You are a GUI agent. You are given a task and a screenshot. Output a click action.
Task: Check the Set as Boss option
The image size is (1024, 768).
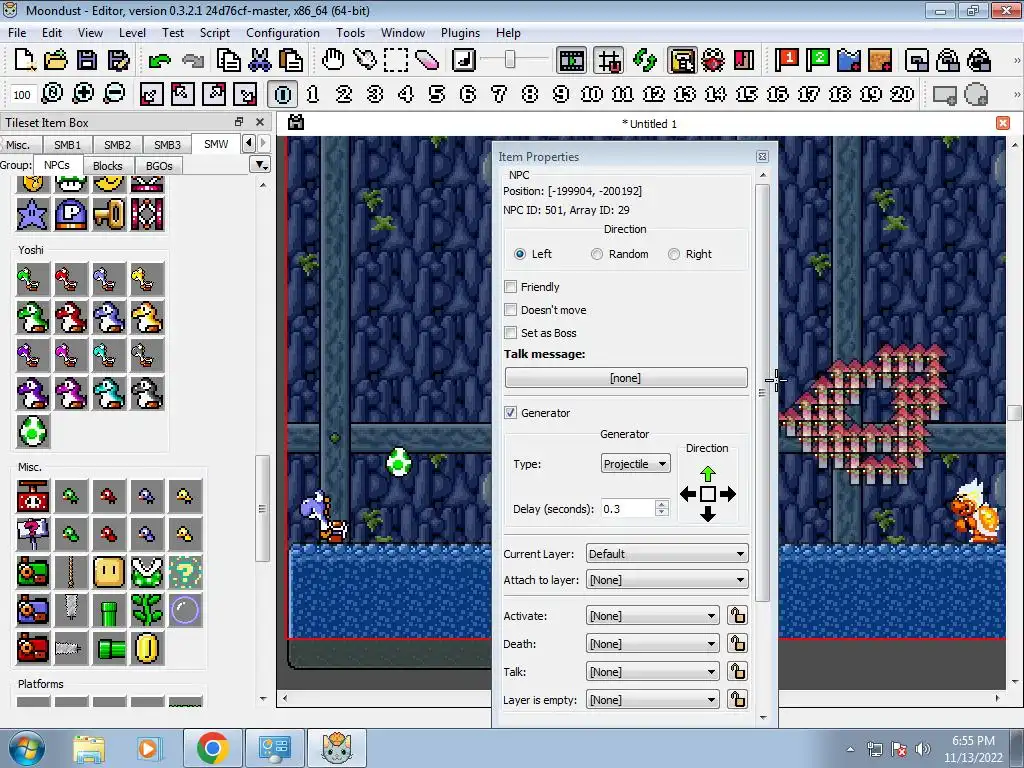point(511,332)
